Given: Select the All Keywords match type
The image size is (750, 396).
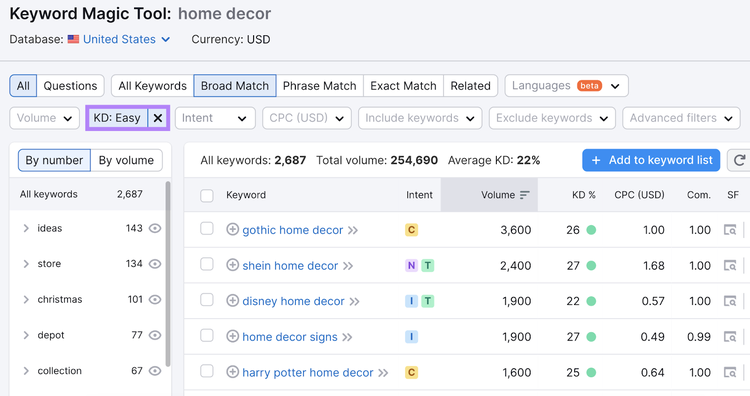Looking at the screenshot, I should click(x=153, y=86).
